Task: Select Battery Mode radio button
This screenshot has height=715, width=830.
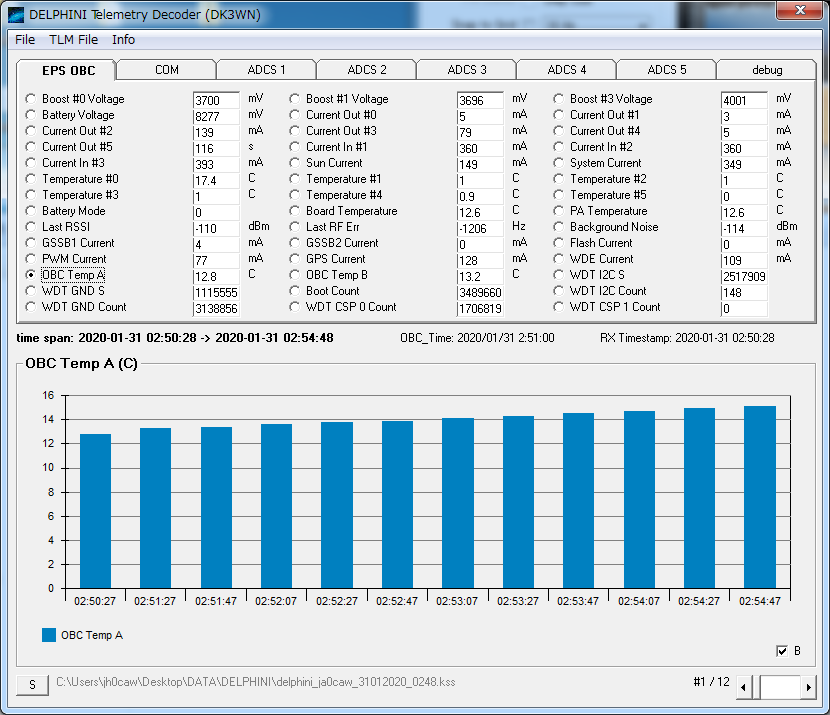Action: [31, 211]
